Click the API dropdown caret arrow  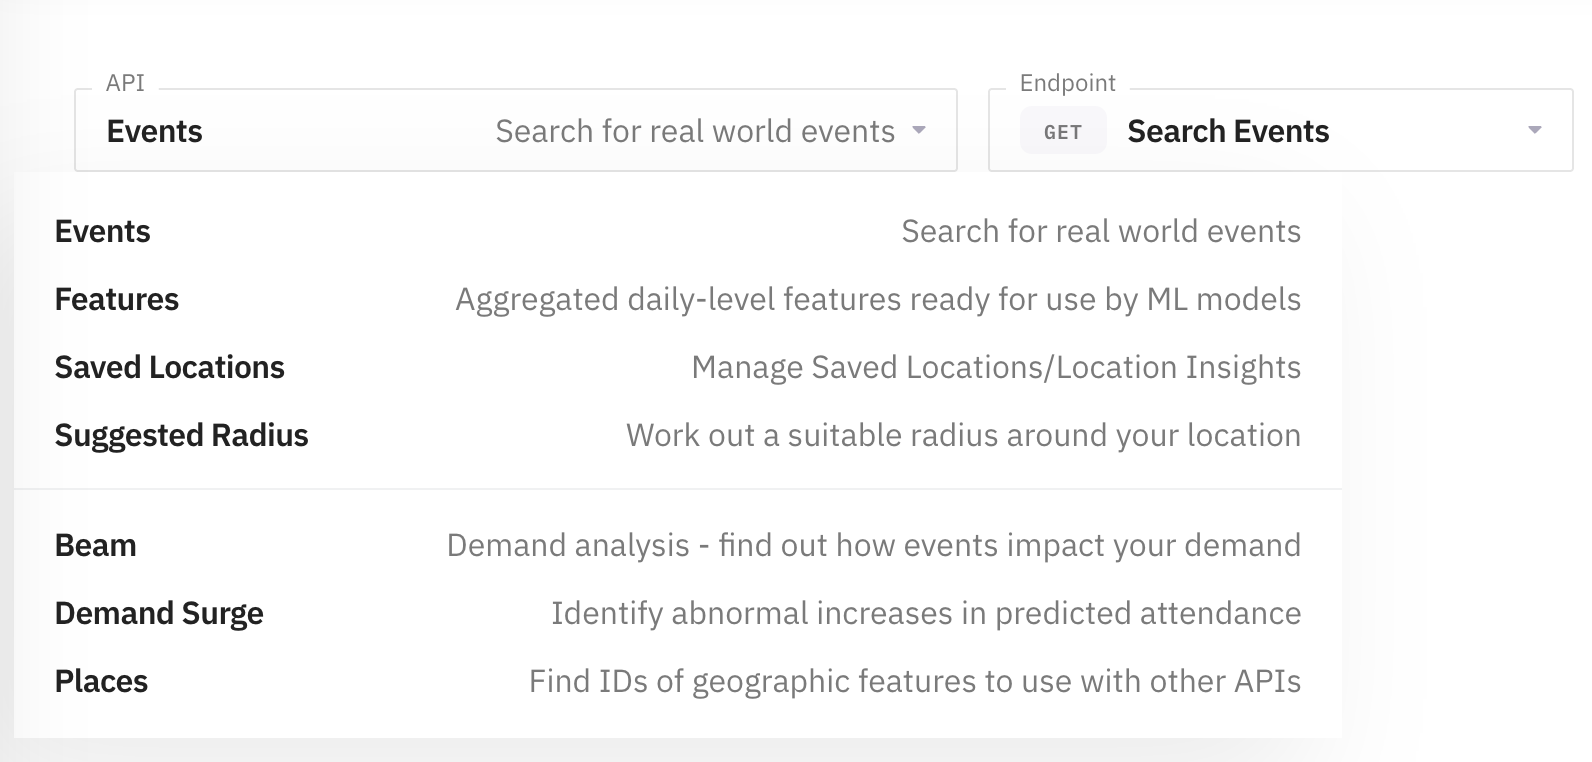(x=919, y=131)
